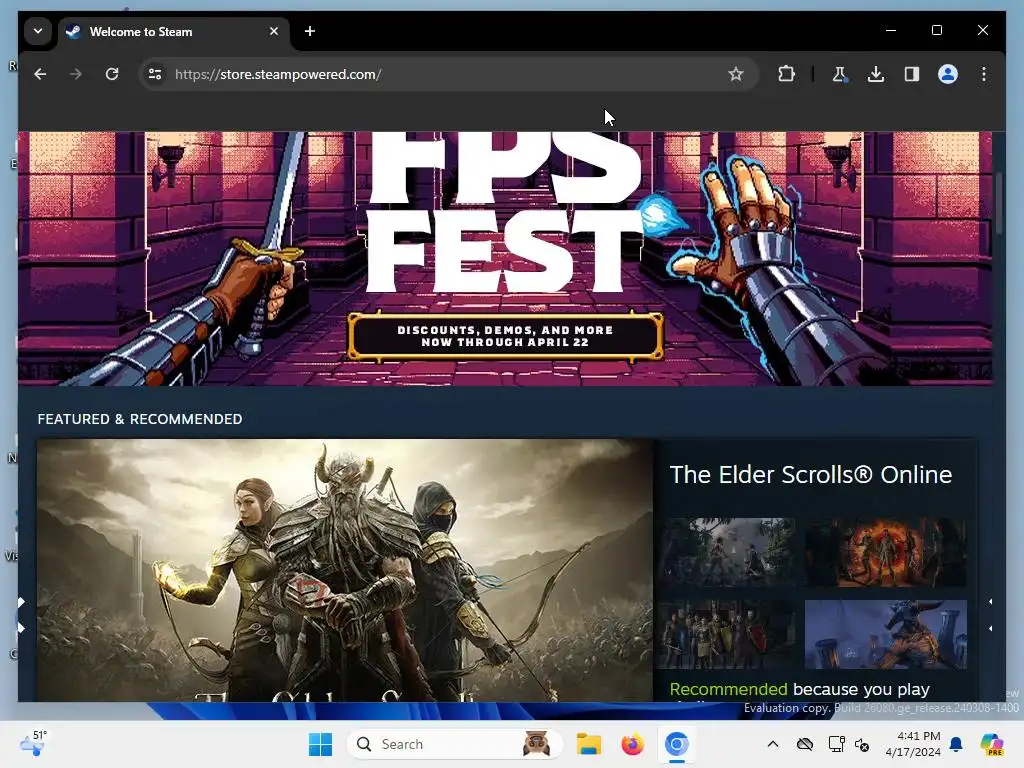
Task: Click the taskbar Search box
Action: [455, 744]
